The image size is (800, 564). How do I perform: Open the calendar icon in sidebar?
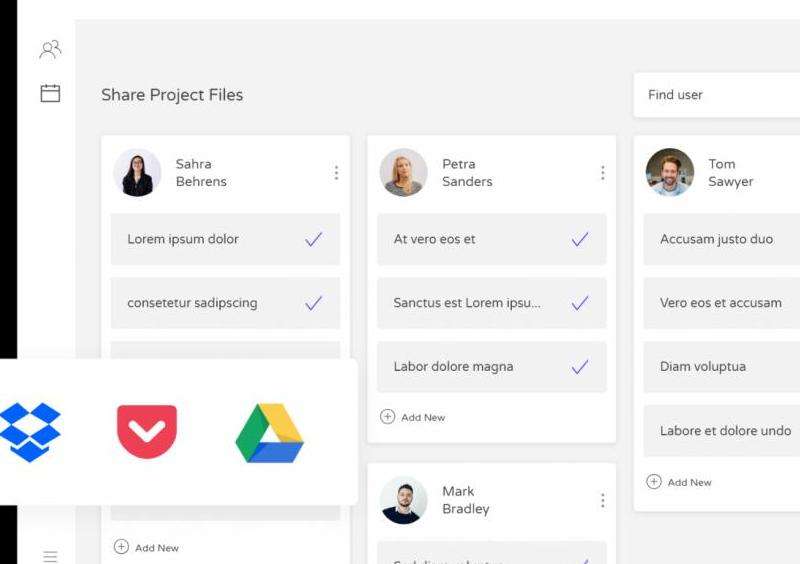pyautogui.click(x=50, y=93)
